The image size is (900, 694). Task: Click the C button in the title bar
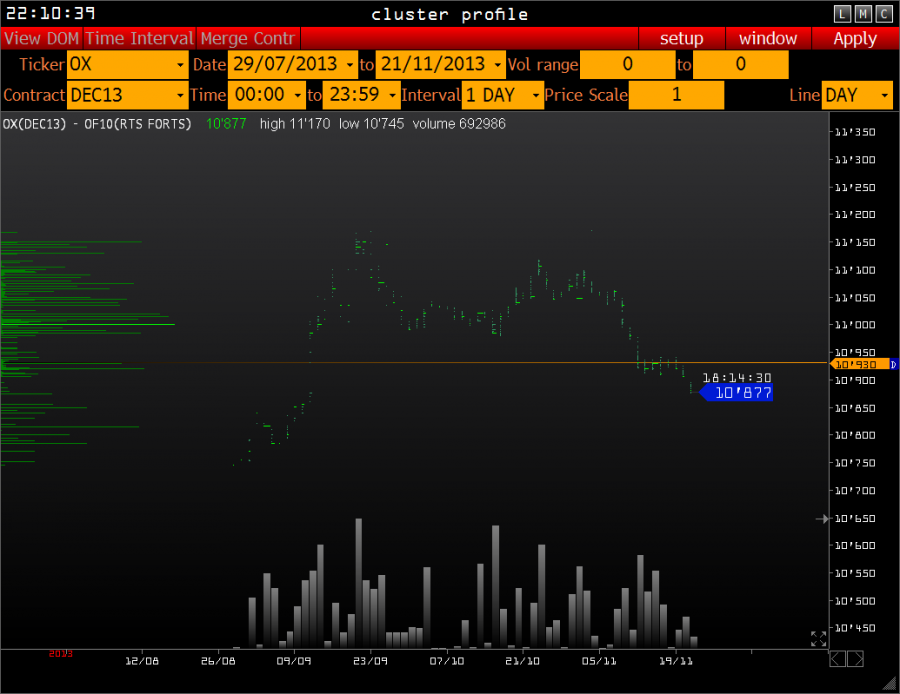(x=883, y=13)
